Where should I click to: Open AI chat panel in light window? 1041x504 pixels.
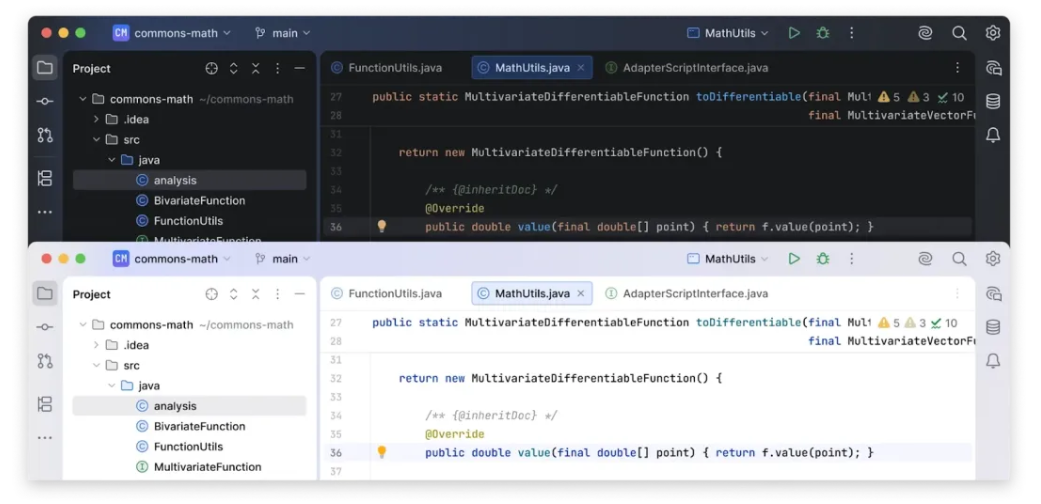tap(993, 294)
